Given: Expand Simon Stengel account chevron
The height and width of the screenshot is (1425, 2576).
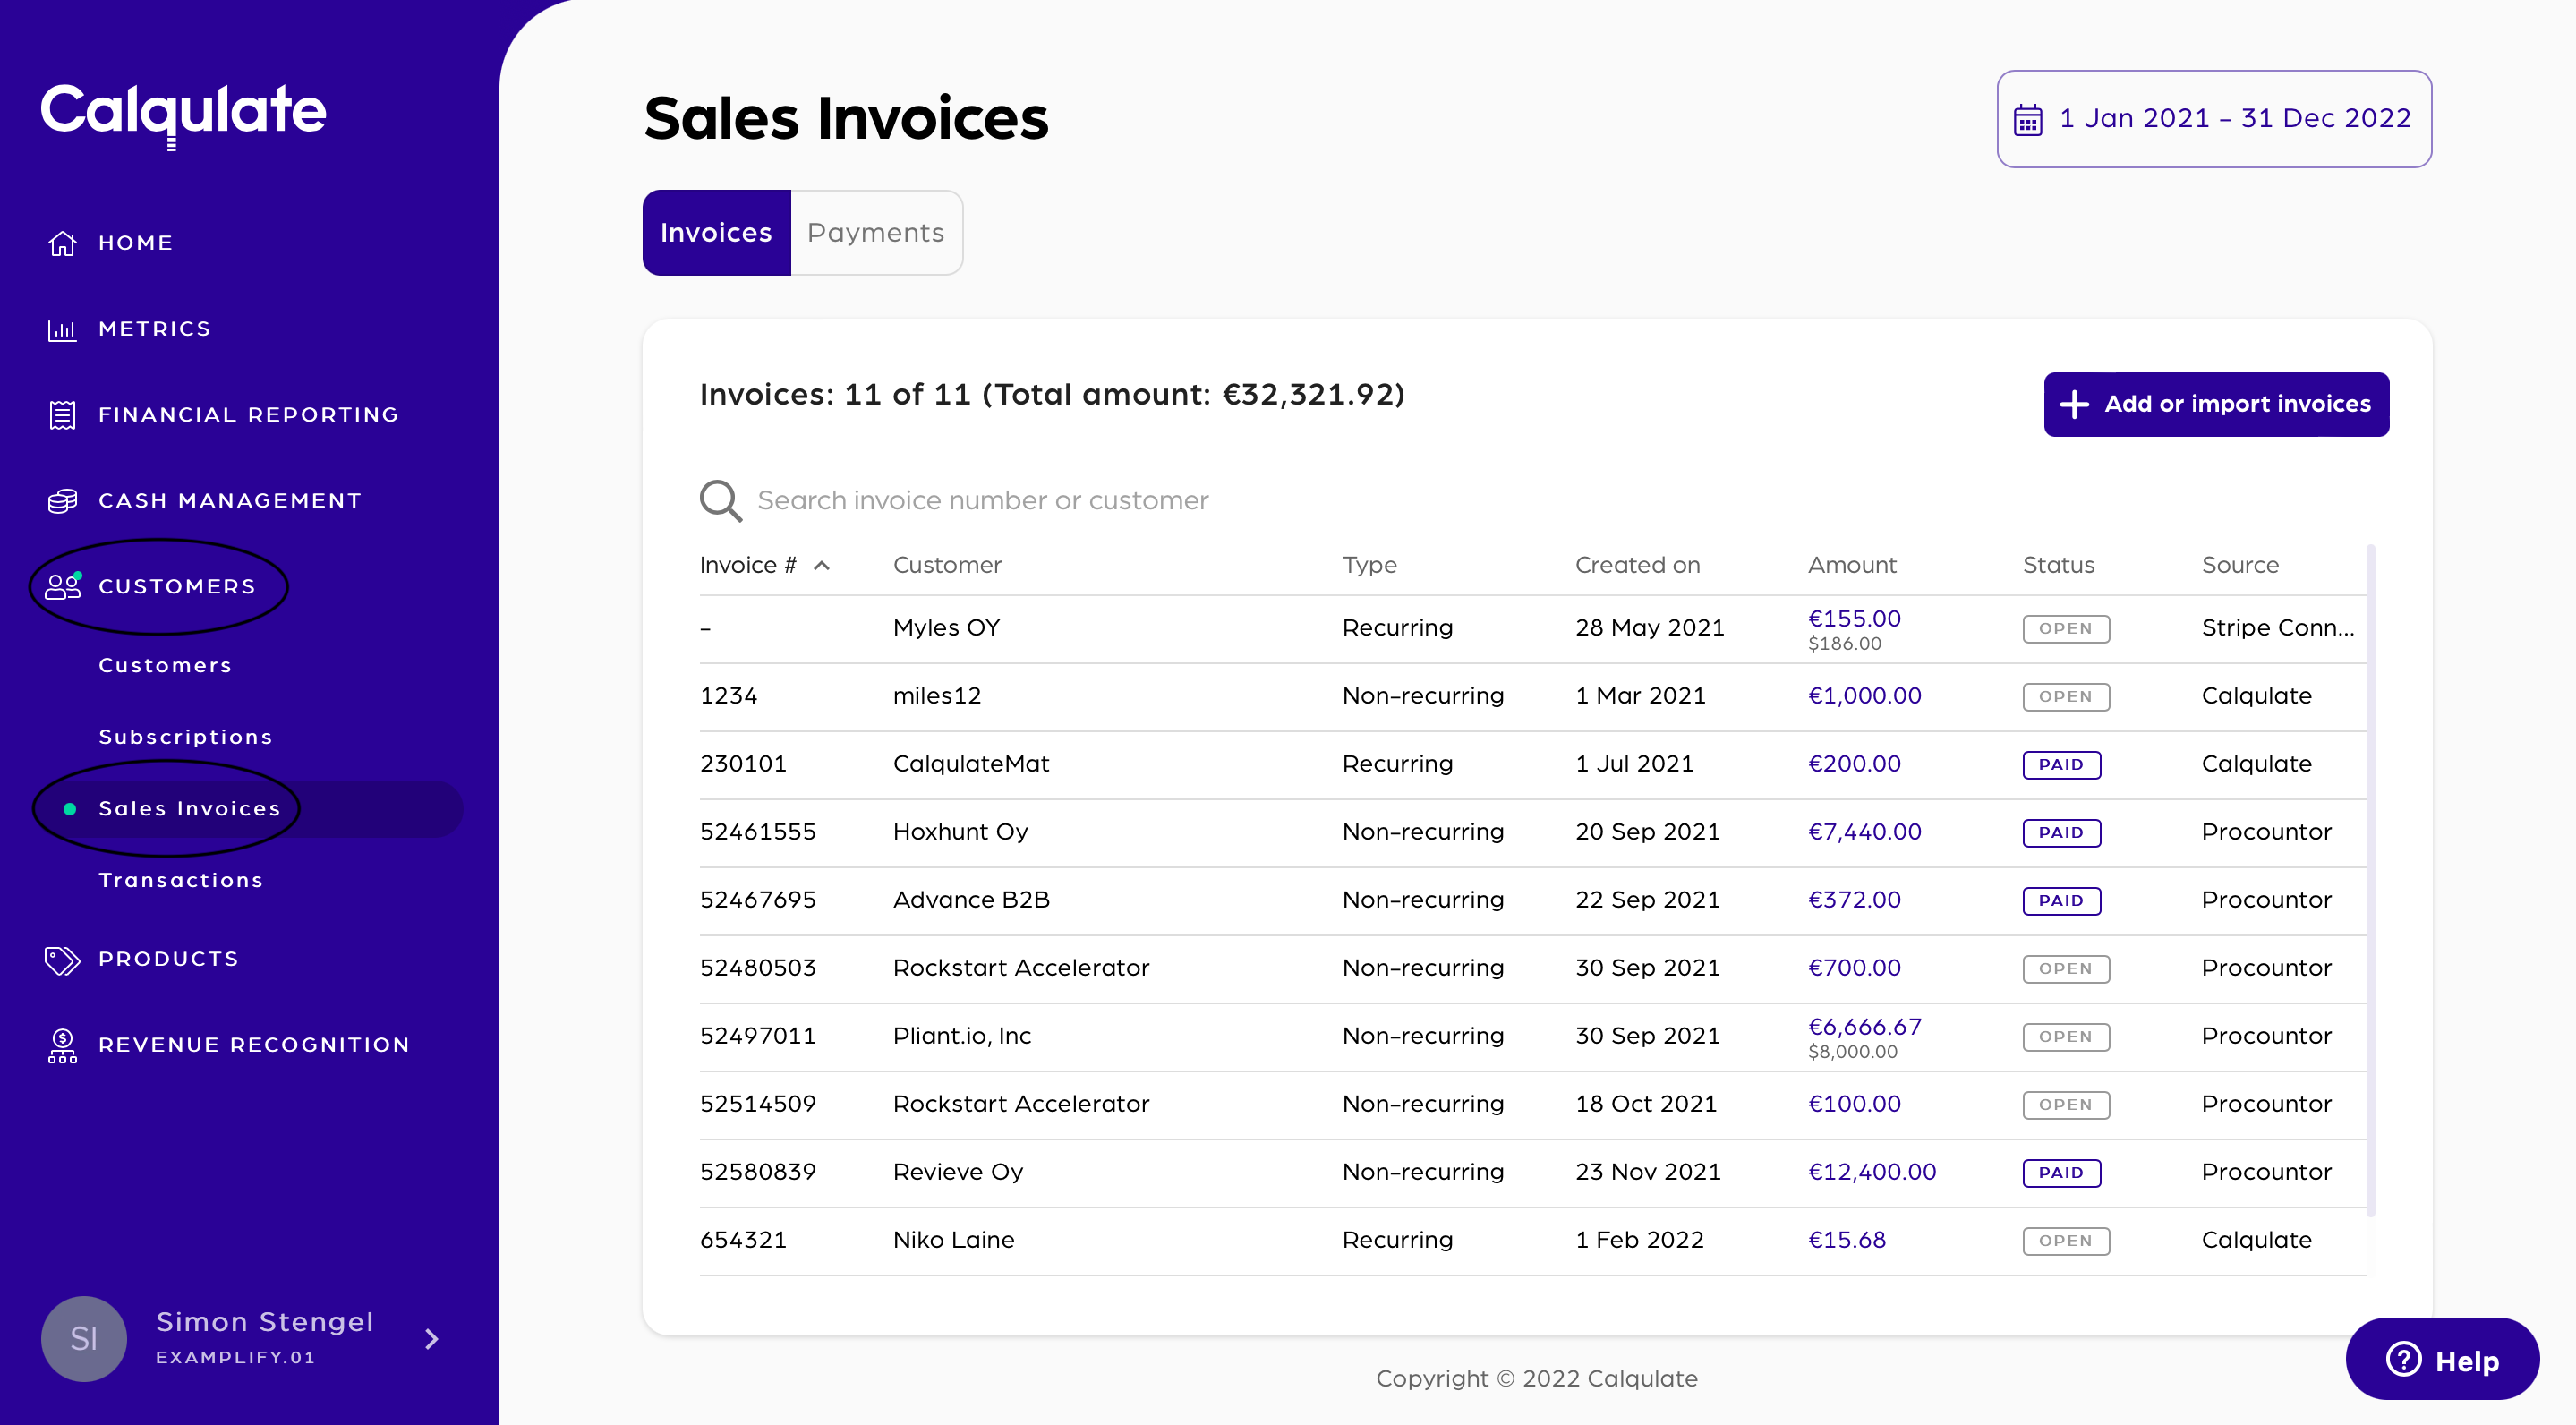Looking at the screenshot, I should [x=432, y=1339].
